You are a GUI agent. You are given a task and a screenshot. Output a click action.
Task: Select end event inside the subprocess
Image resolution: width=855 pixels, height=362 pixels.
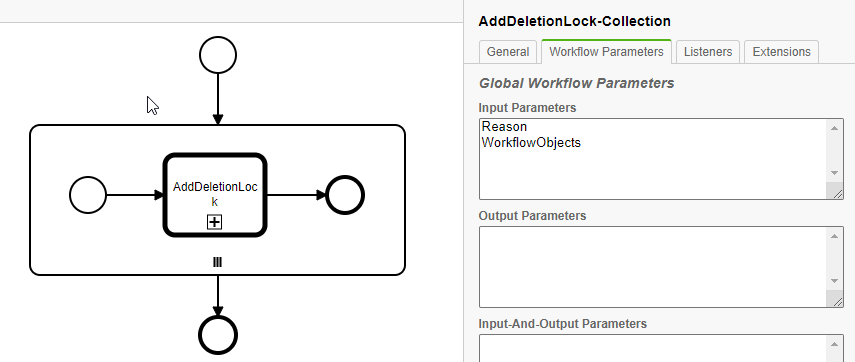coord(345,195)
